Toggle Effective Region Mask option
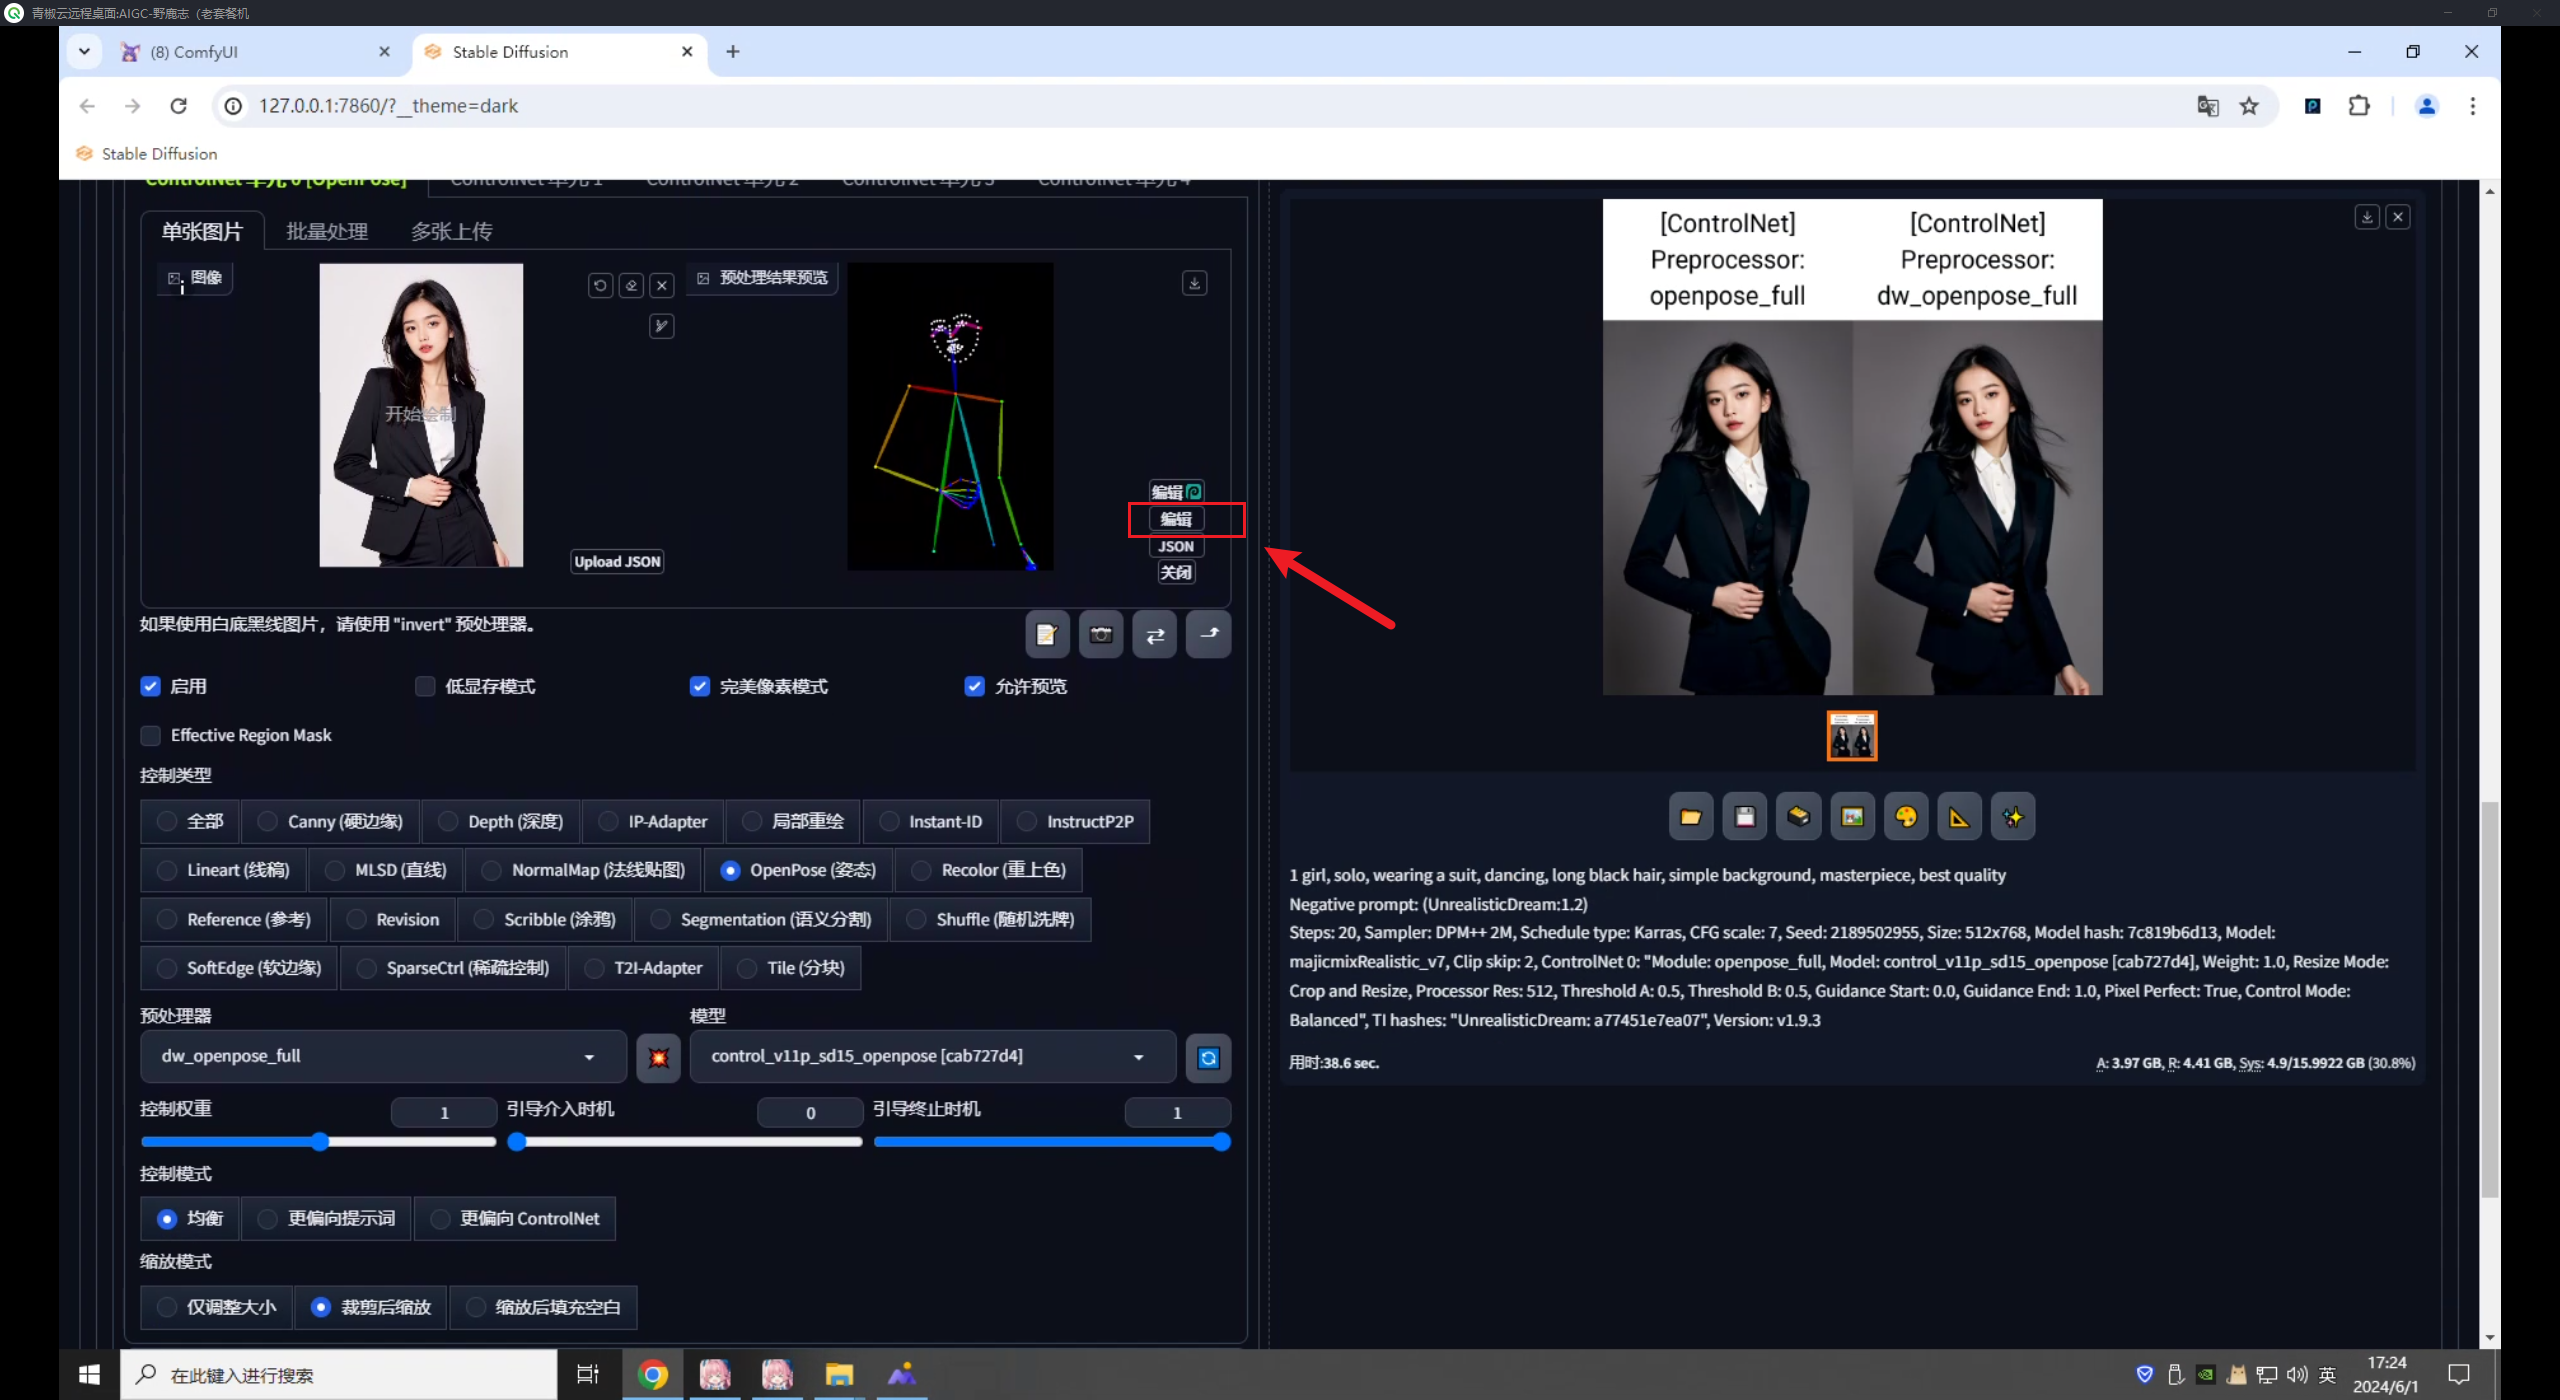 click(150, 735)
